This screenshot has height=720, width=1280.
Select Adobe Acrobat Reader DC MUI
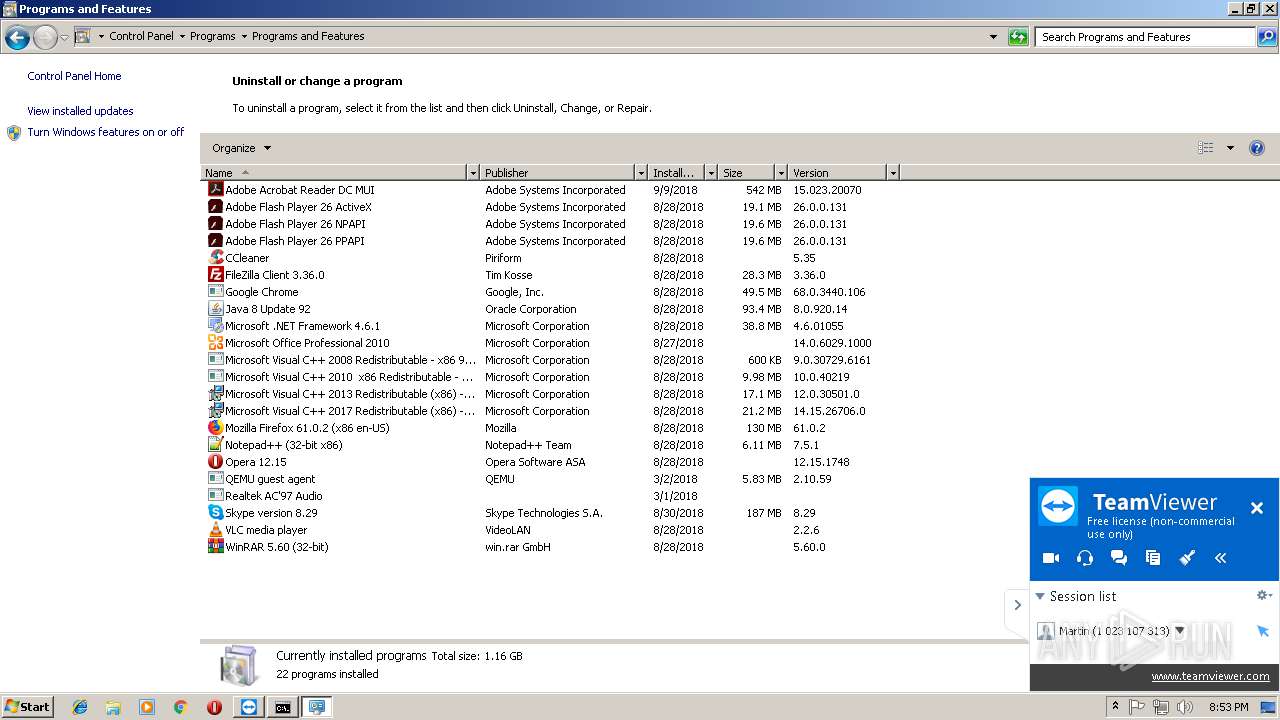300,190
